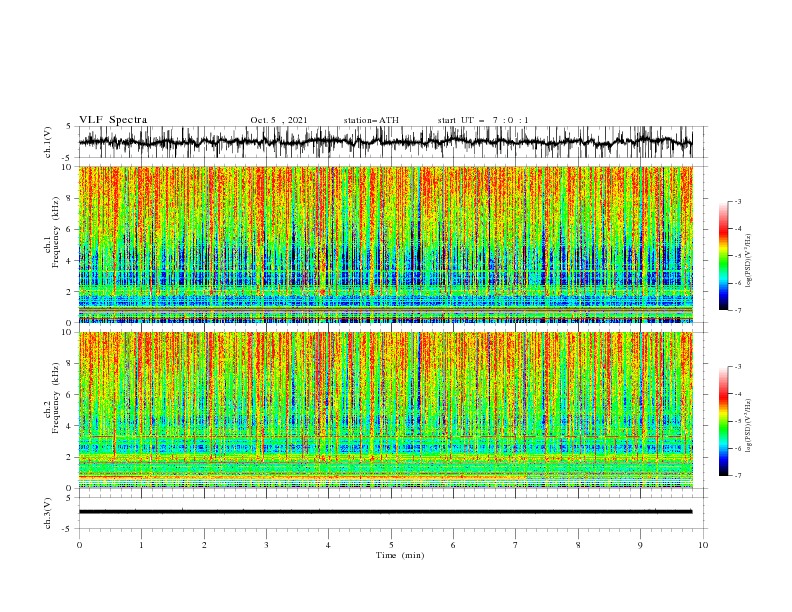Click inside the ch.1 spectrogram panel
The image size is (792, 612).
coord(385,244)
